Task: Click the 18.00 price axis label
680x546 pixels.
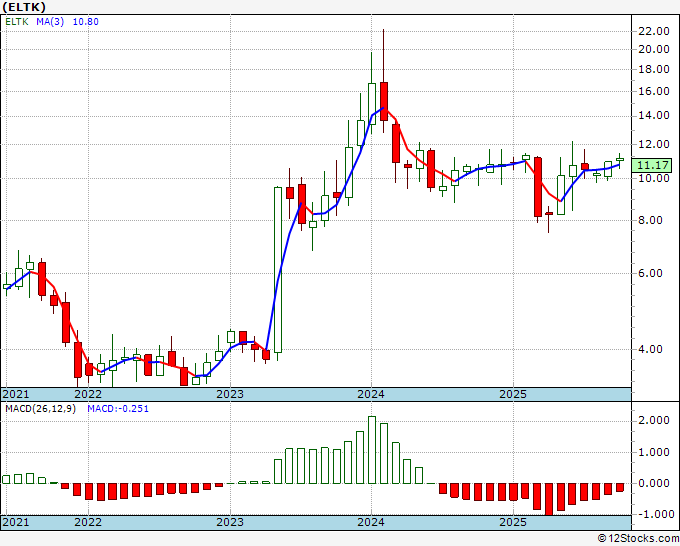Action: click(x=654, y=69)
